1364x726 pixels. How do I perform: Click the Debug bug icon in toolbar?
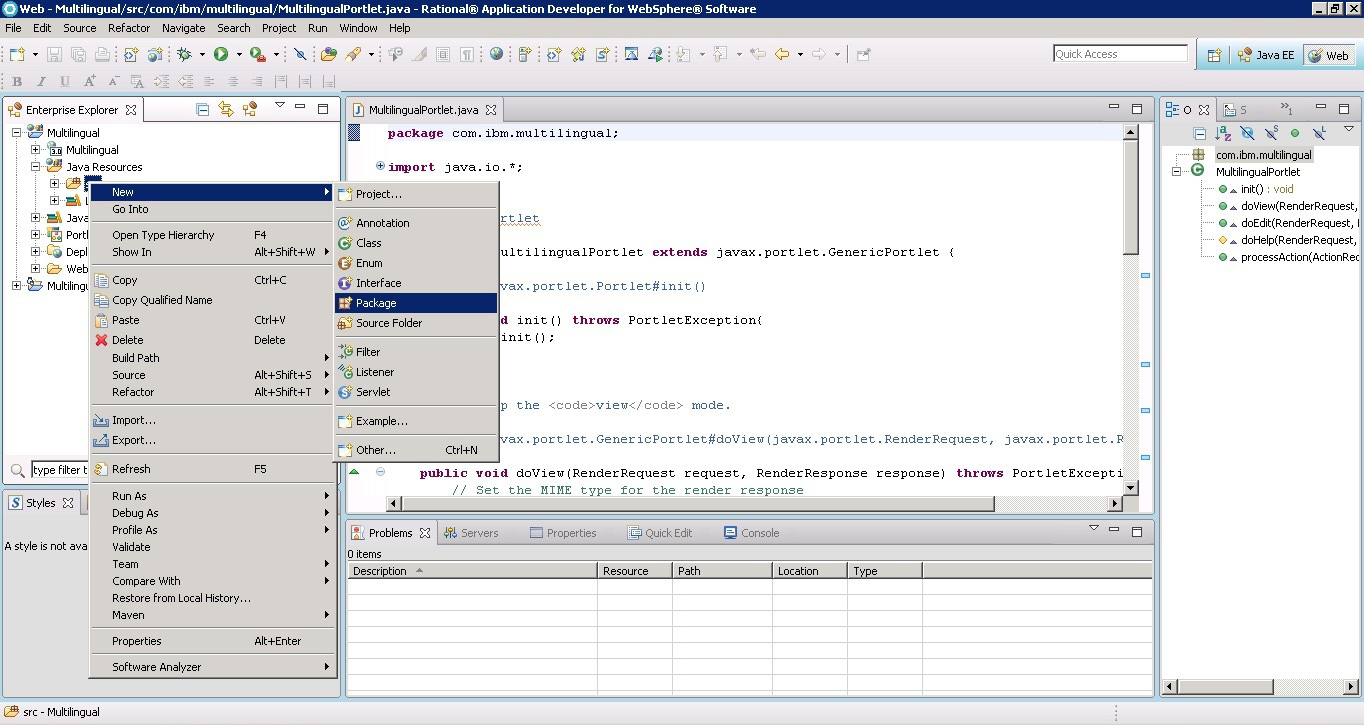(x=184, y=54)
